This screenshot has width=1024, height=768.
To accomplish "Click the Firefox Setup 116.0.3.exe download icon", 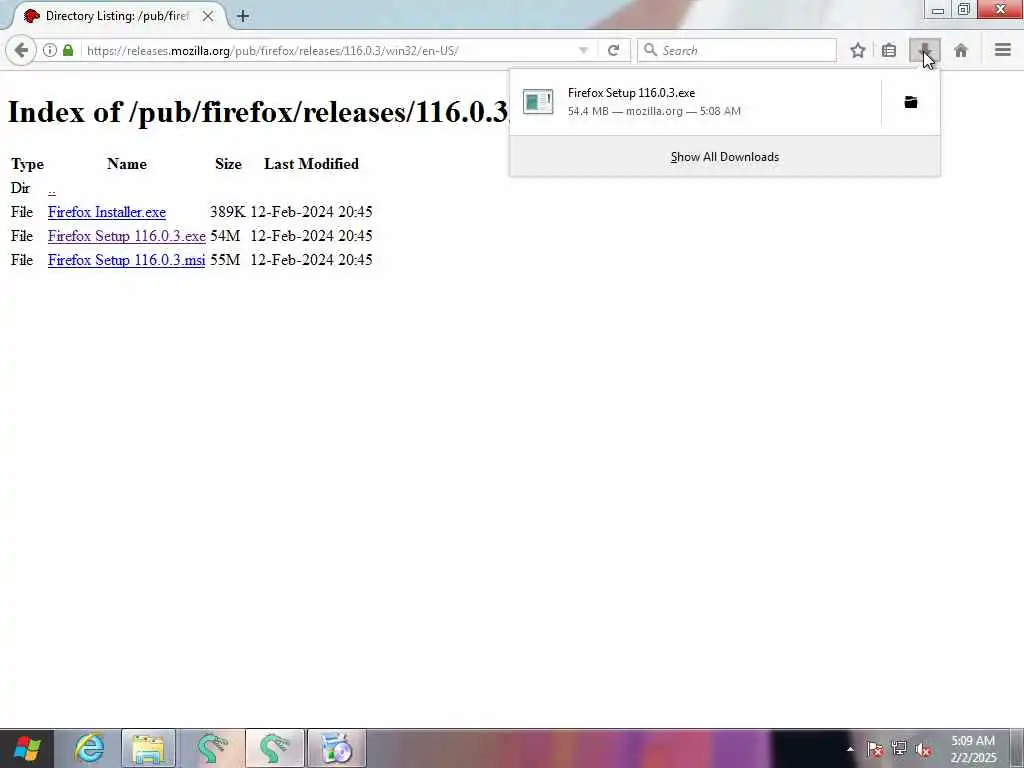I will [x=538, y=102].
